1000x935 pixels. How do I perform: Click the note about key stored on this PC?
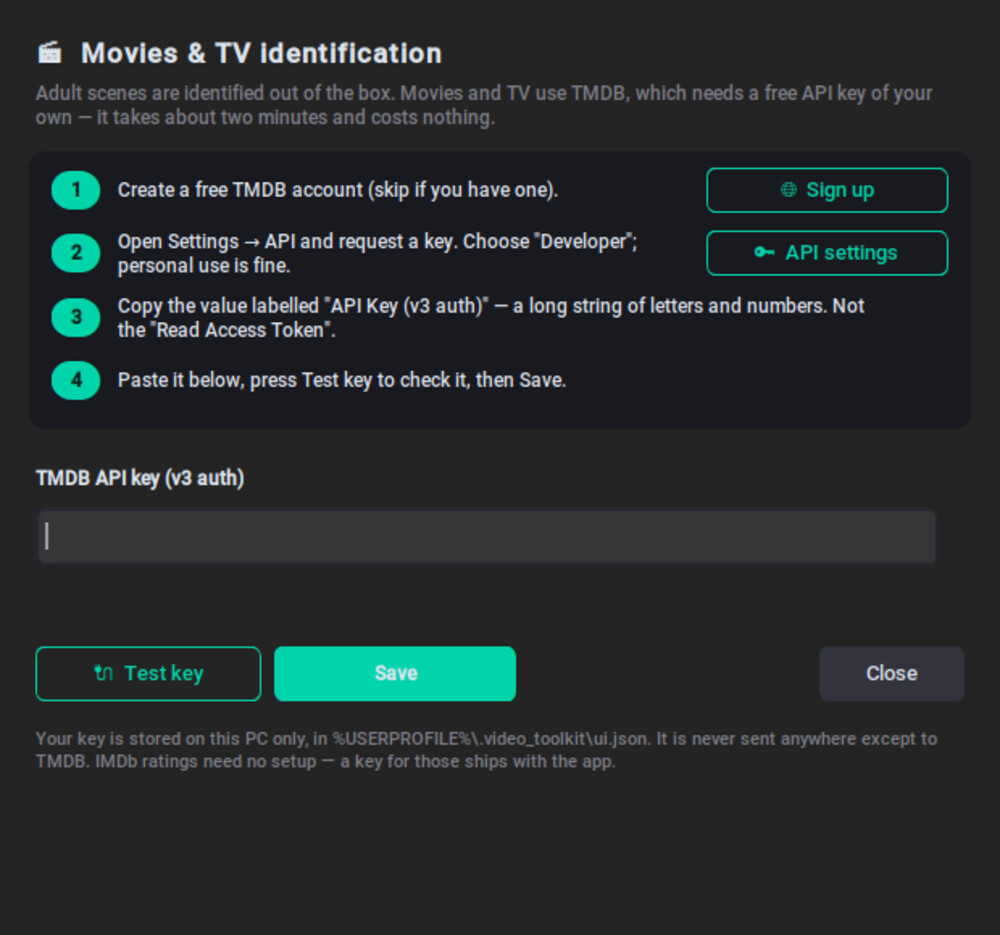click(486, 750)
